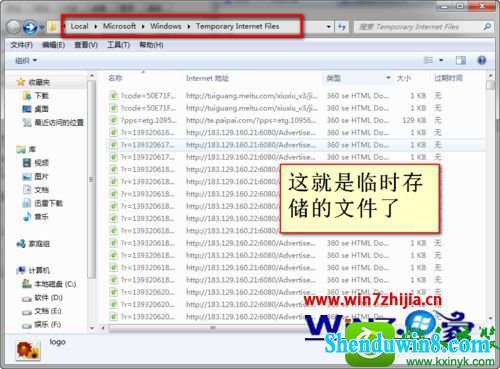The height and width of the screenshot is (369, 500).
Task: Select Temporary Internet Files breadcrumb segment
Action: click(237, 26)
